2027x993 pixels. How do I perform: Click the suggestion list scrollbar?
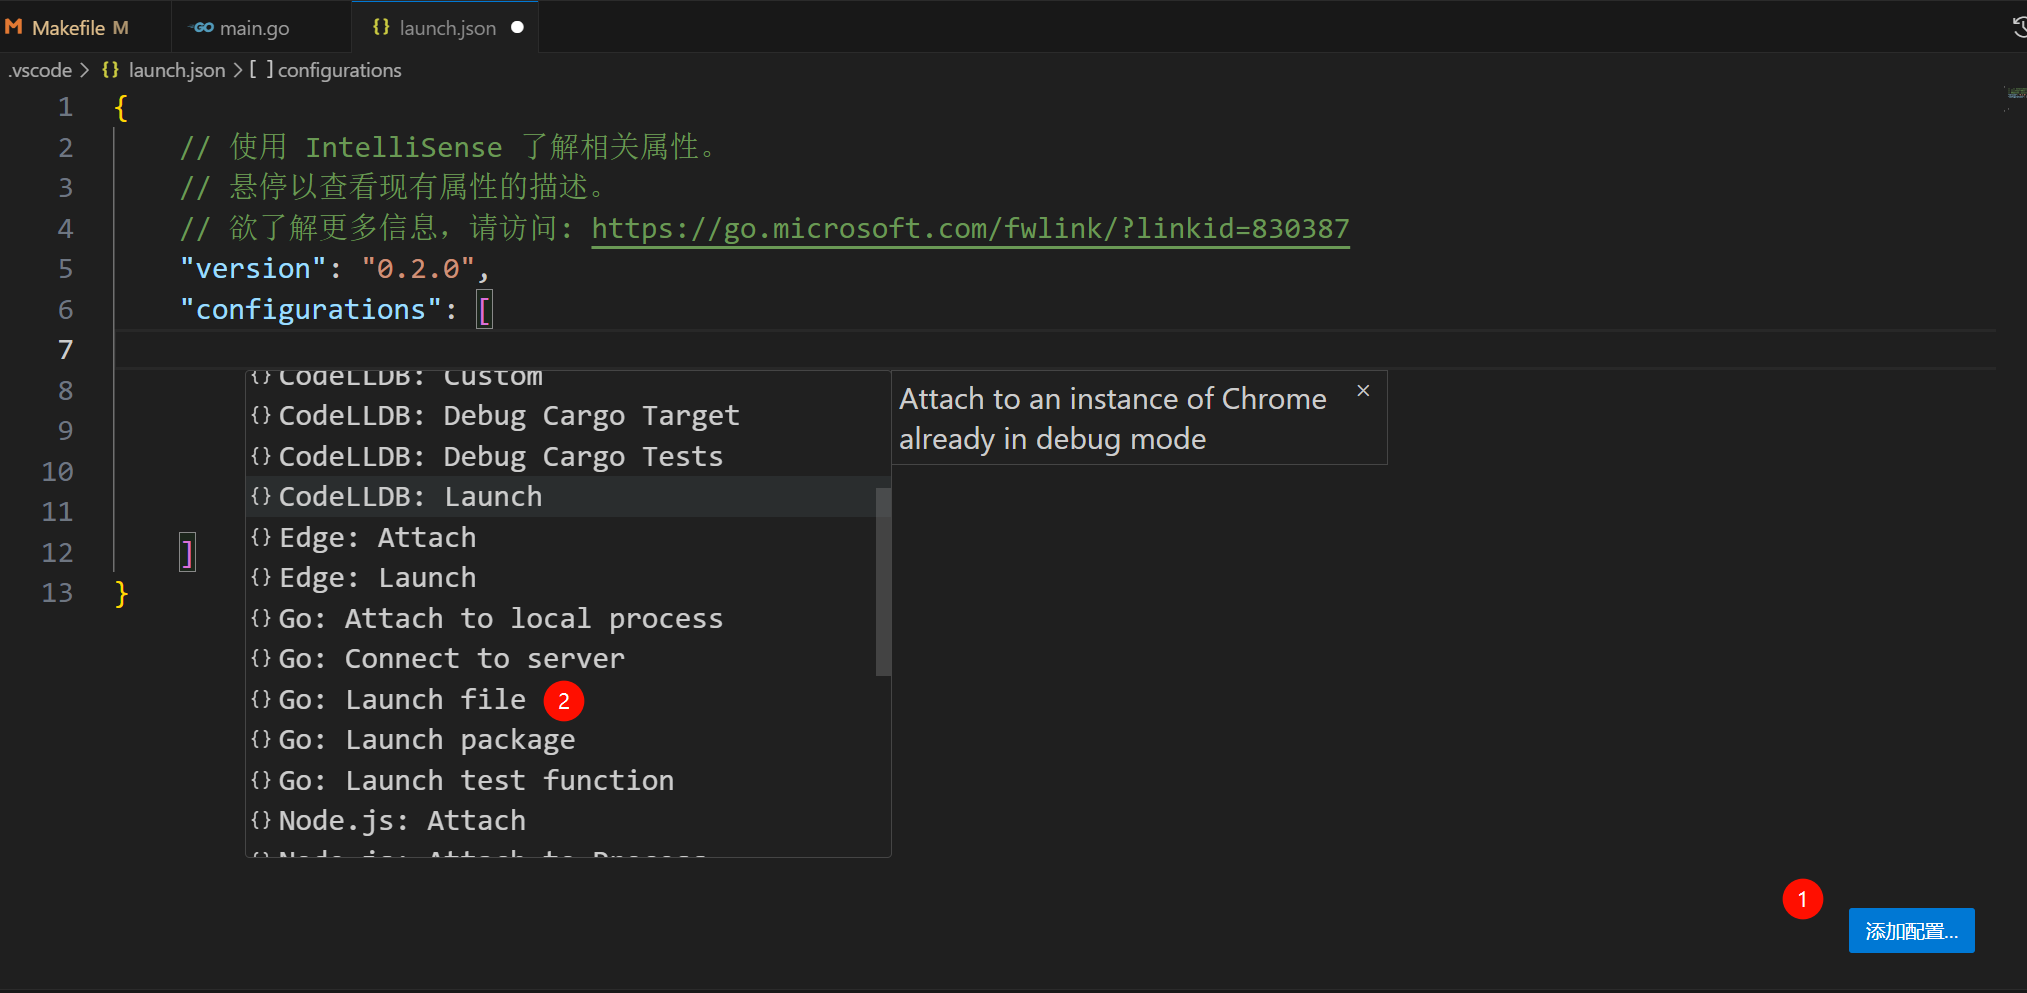(882, 580)
